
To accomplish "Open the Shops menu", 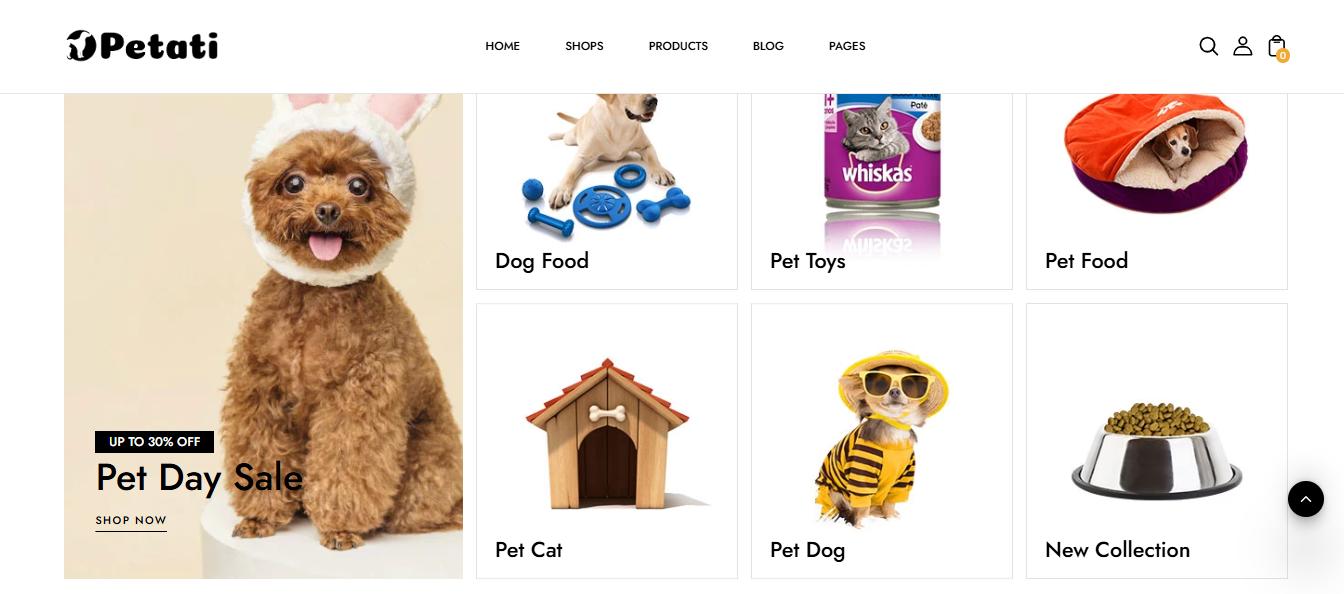I will [584, 46].
